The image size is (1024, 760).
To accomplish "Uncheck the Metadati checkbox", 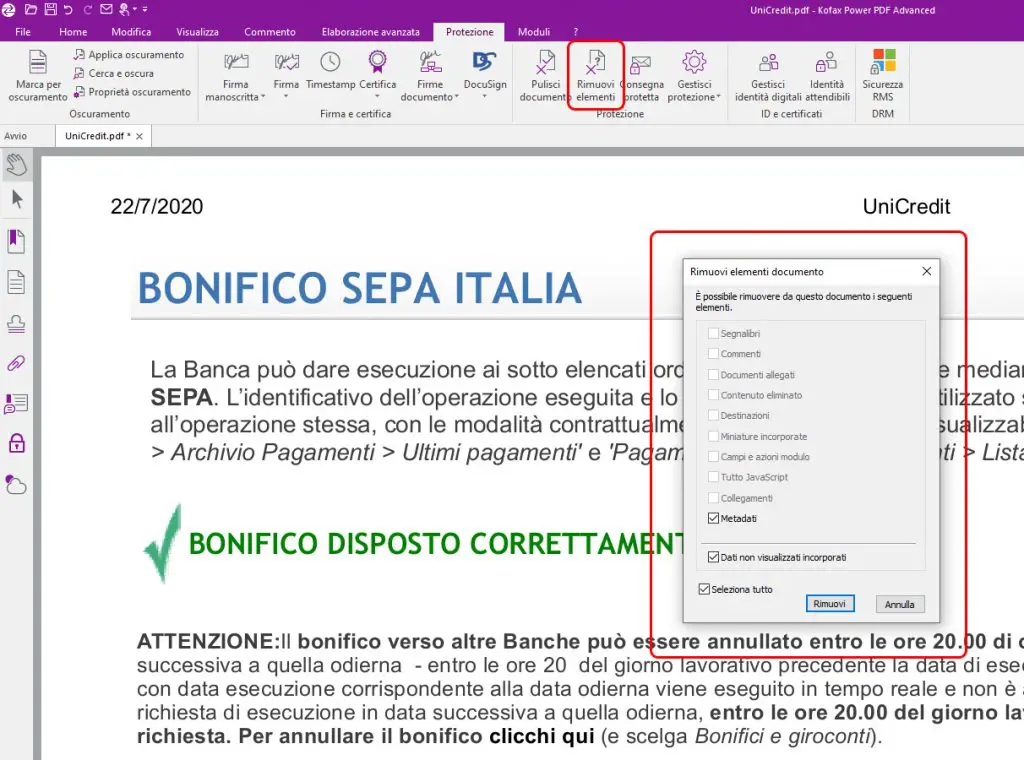I will (x=713, y=519).
